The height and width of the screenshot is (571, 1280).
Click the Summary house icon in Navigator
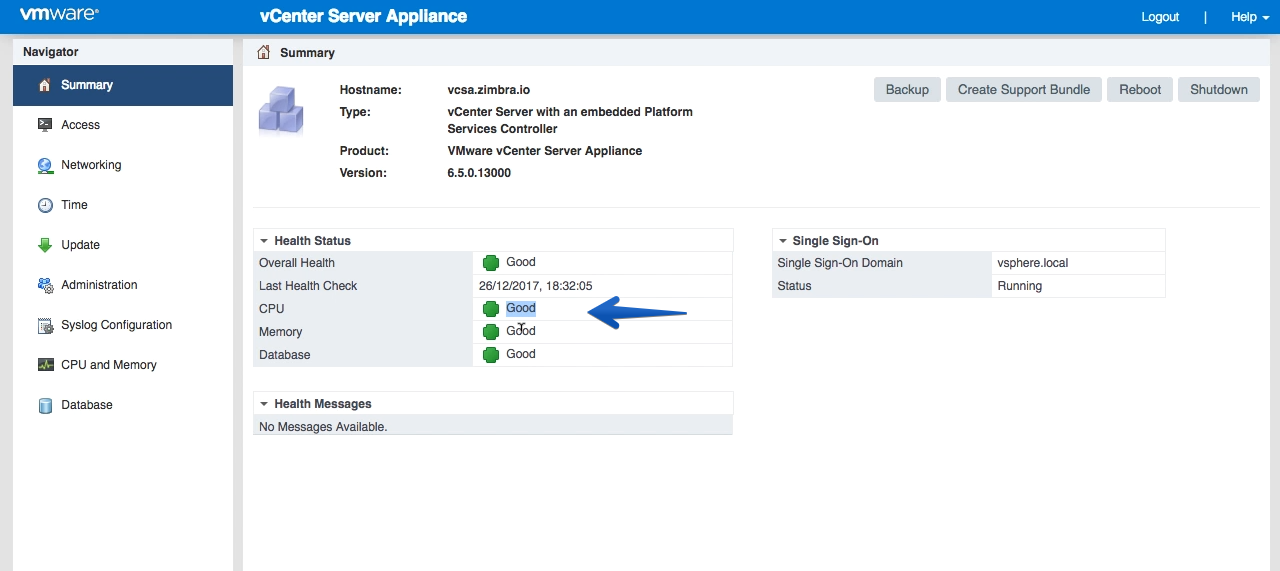coord(44,85)
